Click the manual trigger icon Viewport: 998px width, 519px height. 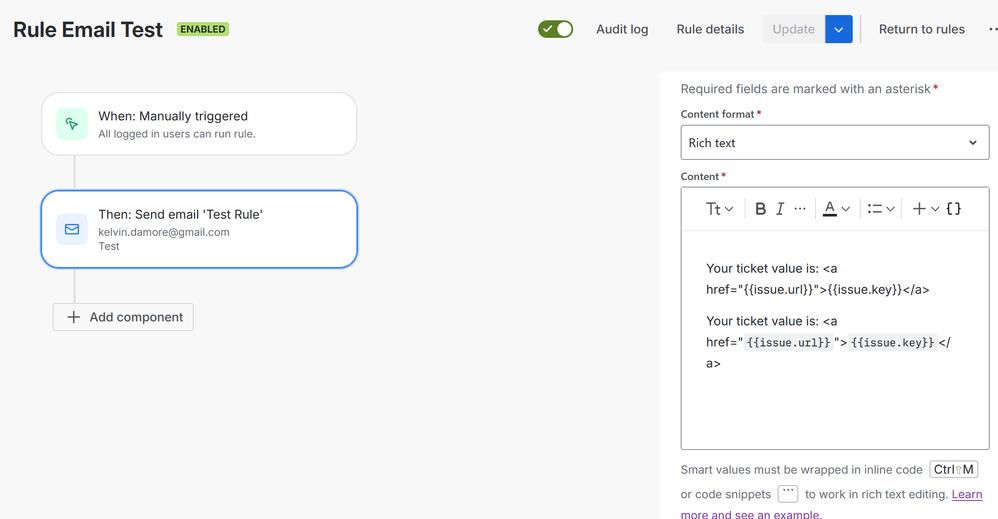72,124
